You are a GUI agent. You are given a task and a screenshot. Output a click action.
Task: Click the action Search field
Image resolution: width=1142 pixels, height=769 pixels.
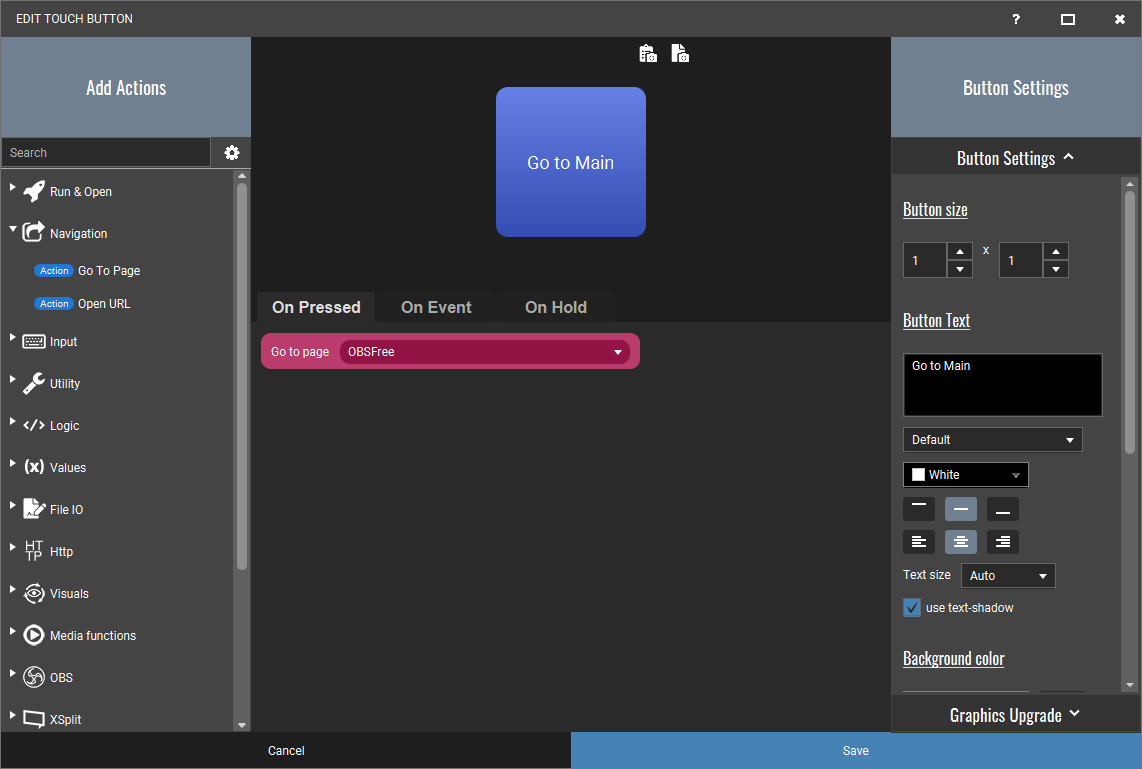pyautogui.click(x=105, y=153)
